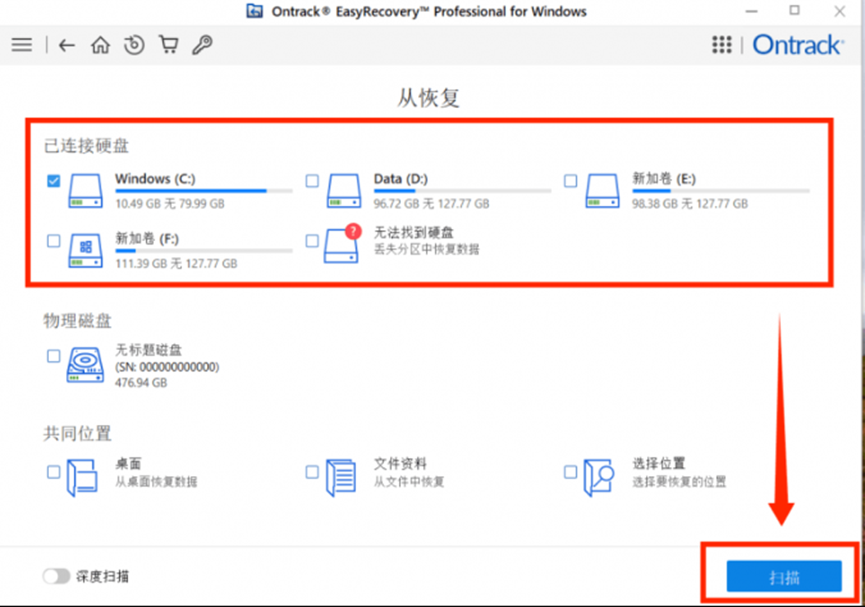Click the 选择要恢复的位置 description
Image resolution: width=865 pixels, height=607 pixels.
(x=679, y=482)
